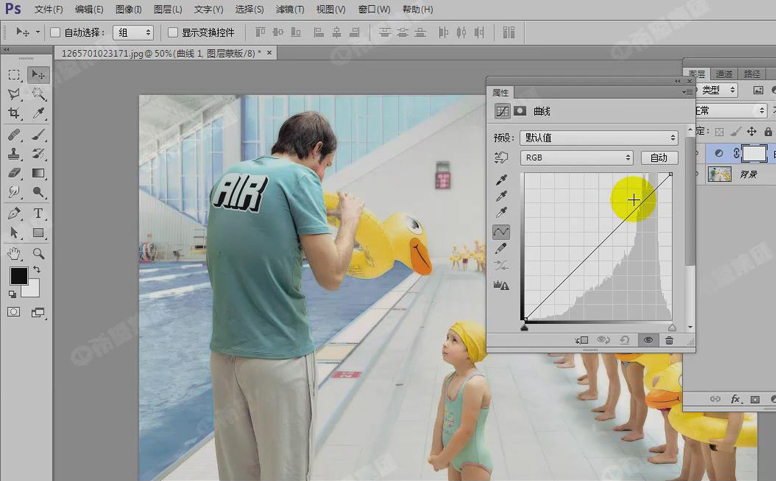Viewport: 776px width, 481px height.
Task: Click the black foreground color swatch
Action: [x=18, y=276]
